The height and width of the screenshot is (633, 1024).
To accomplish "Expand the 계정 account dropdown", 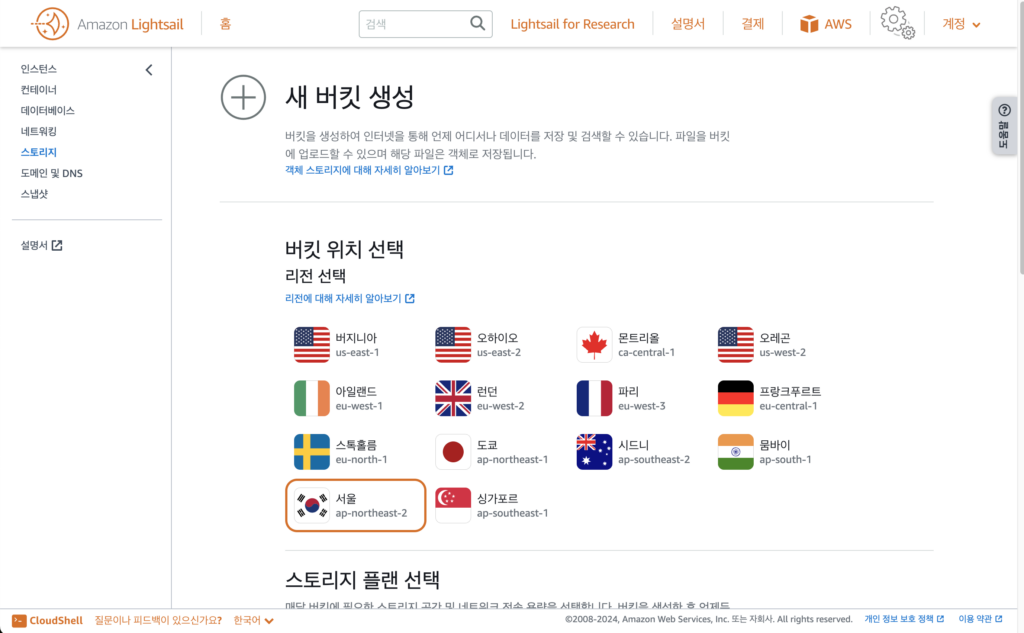I will (961, 24).
